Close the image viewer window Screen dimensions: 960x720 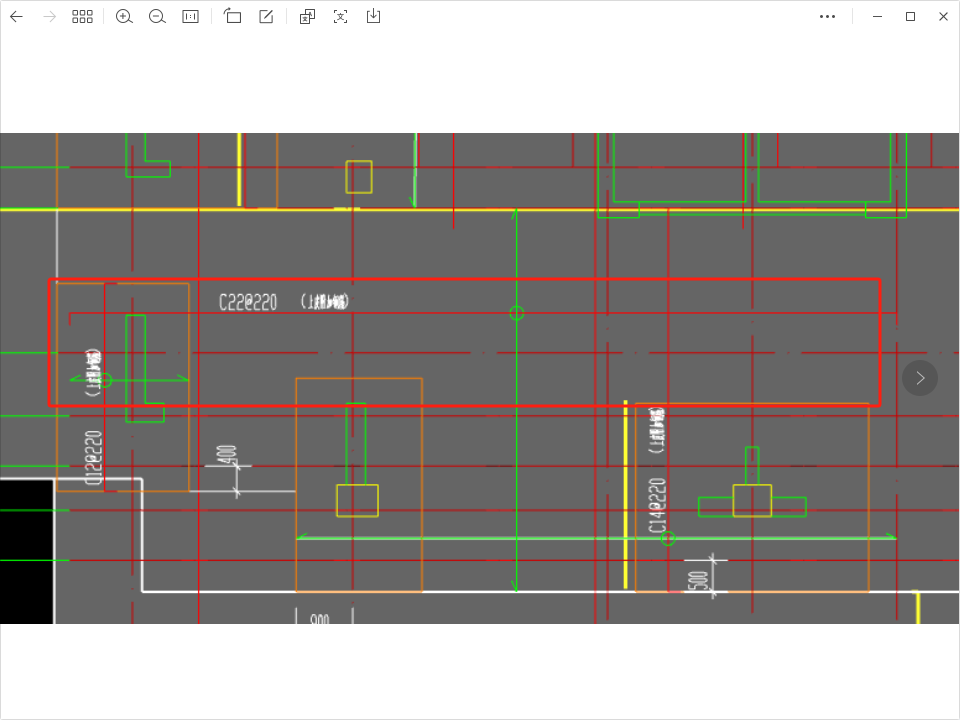[x=943, y=17]
